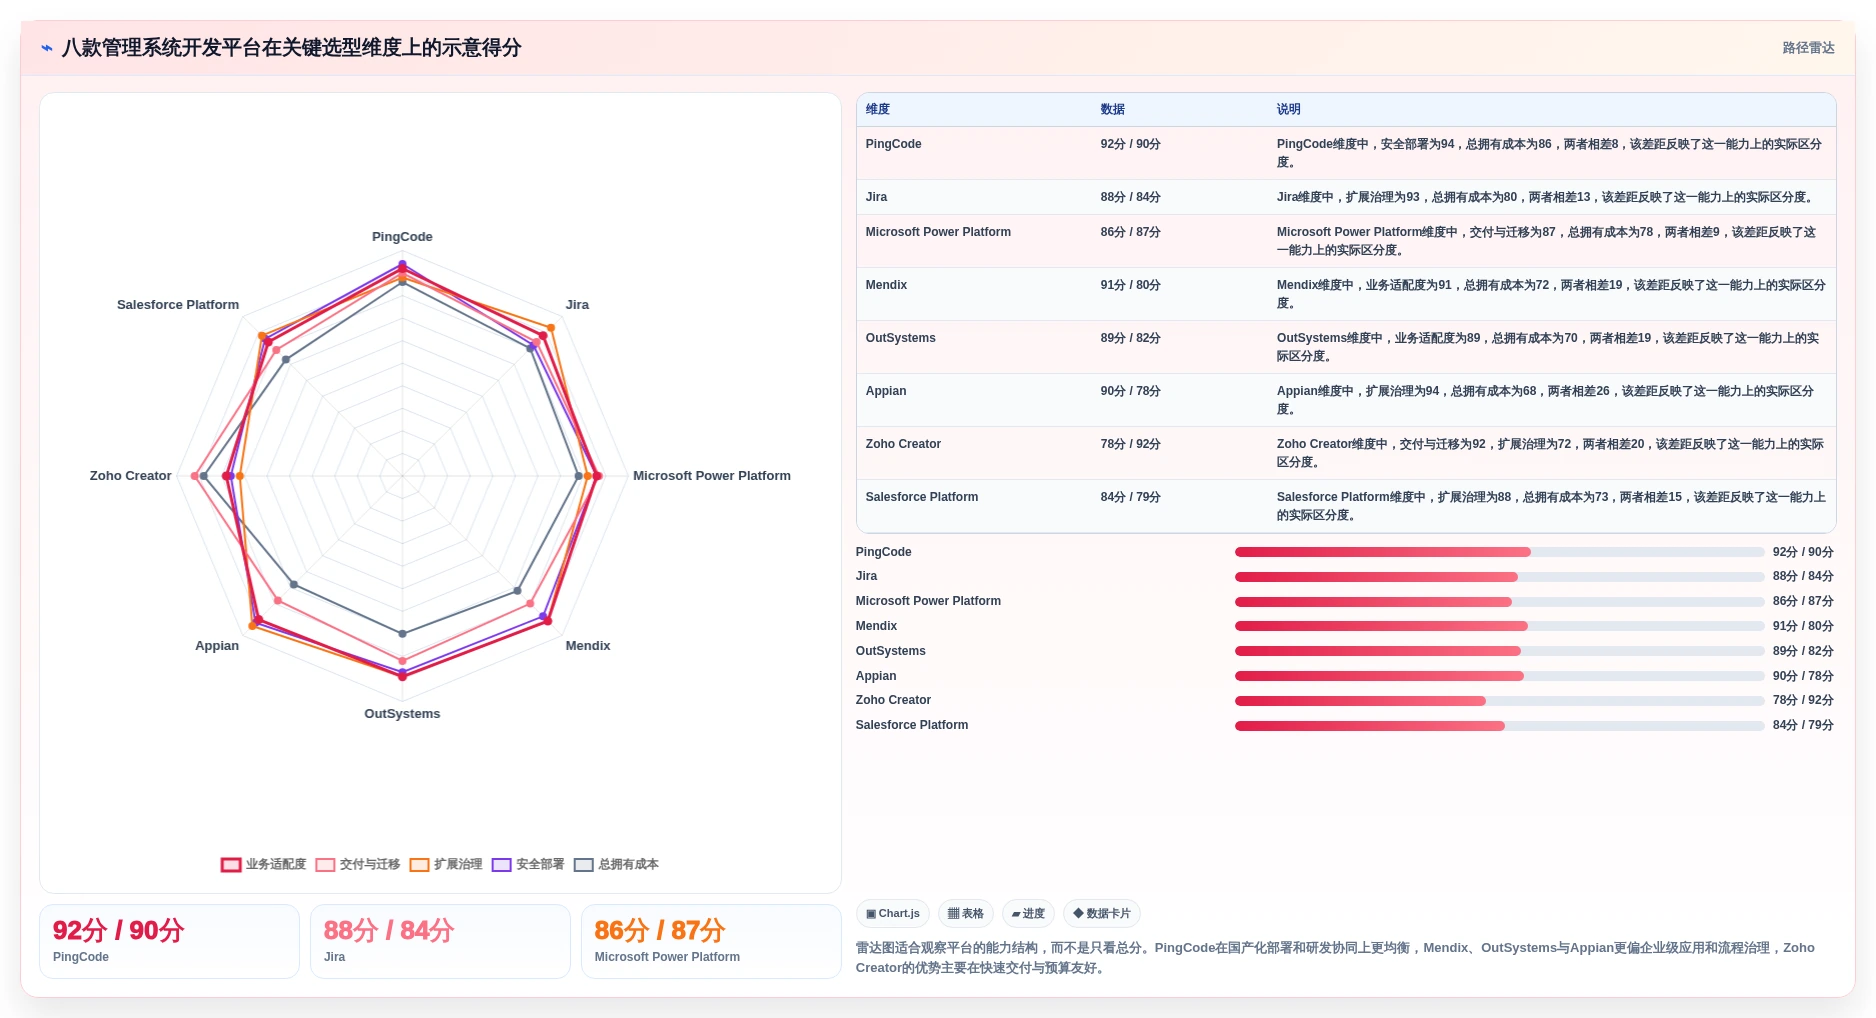
Task: Click the 说明 column header
Action: [1288, 109]
